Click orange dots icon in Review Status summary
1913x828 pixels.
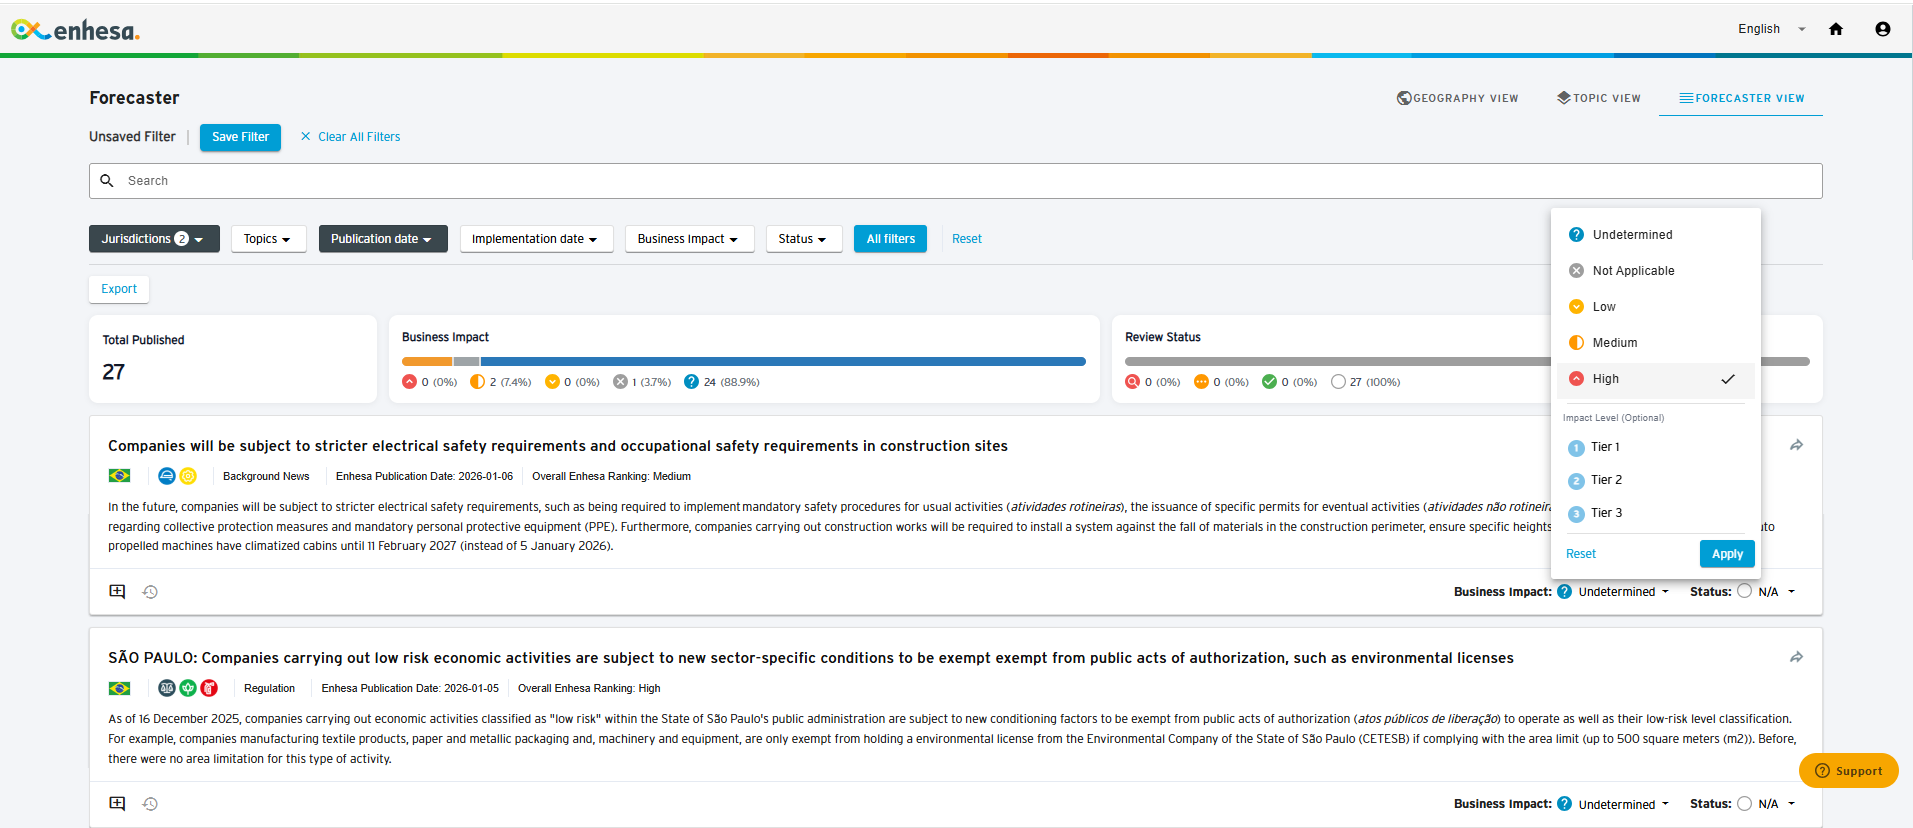[x=1201, y=382]
